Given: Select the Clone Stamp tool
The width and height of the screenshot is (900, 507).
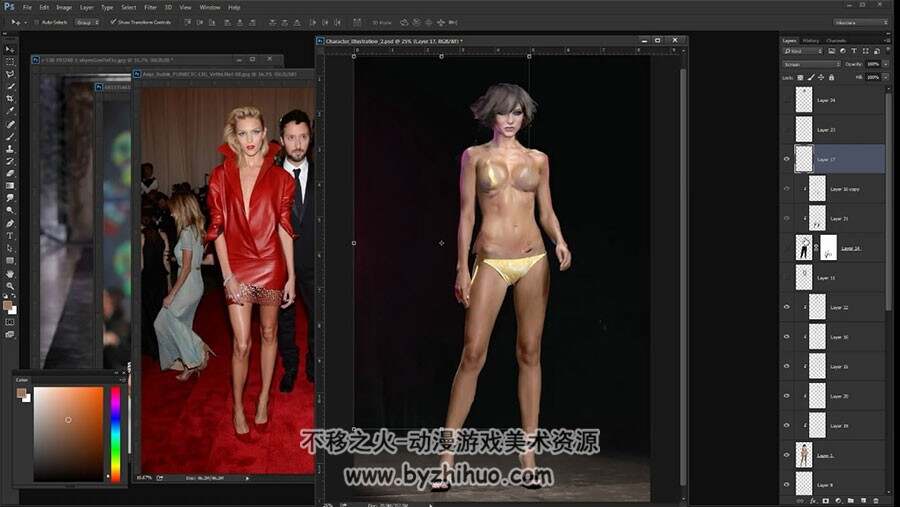Looking at the screenshot, I should click(10, 149).
